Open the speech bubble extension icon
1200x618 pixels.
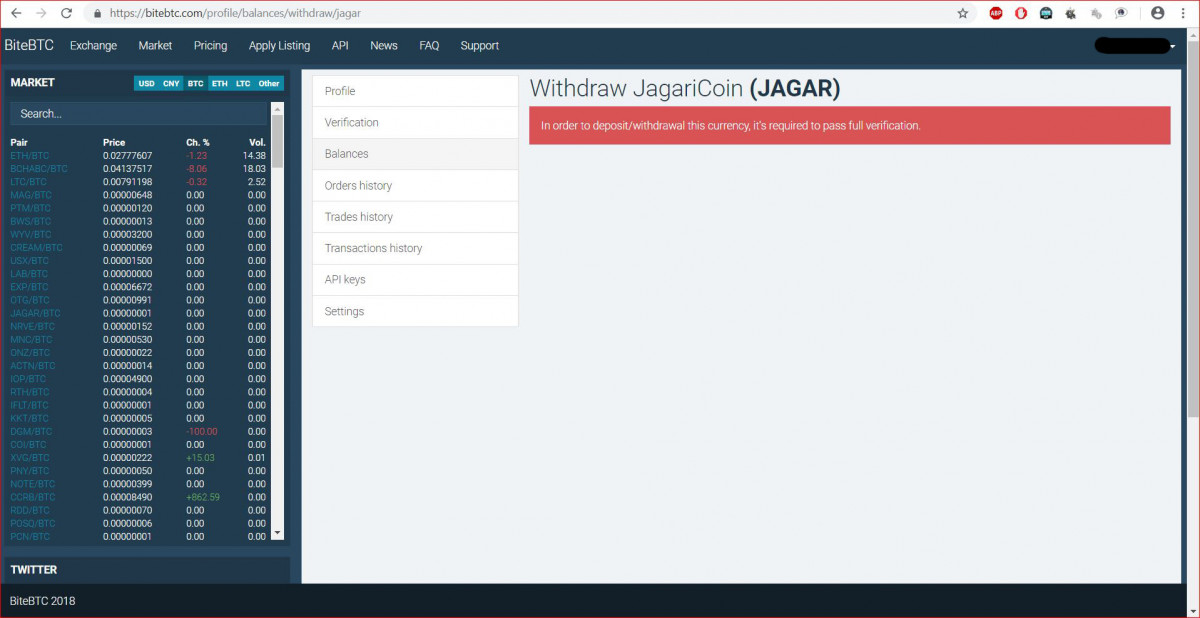(x=1122, y=14)
